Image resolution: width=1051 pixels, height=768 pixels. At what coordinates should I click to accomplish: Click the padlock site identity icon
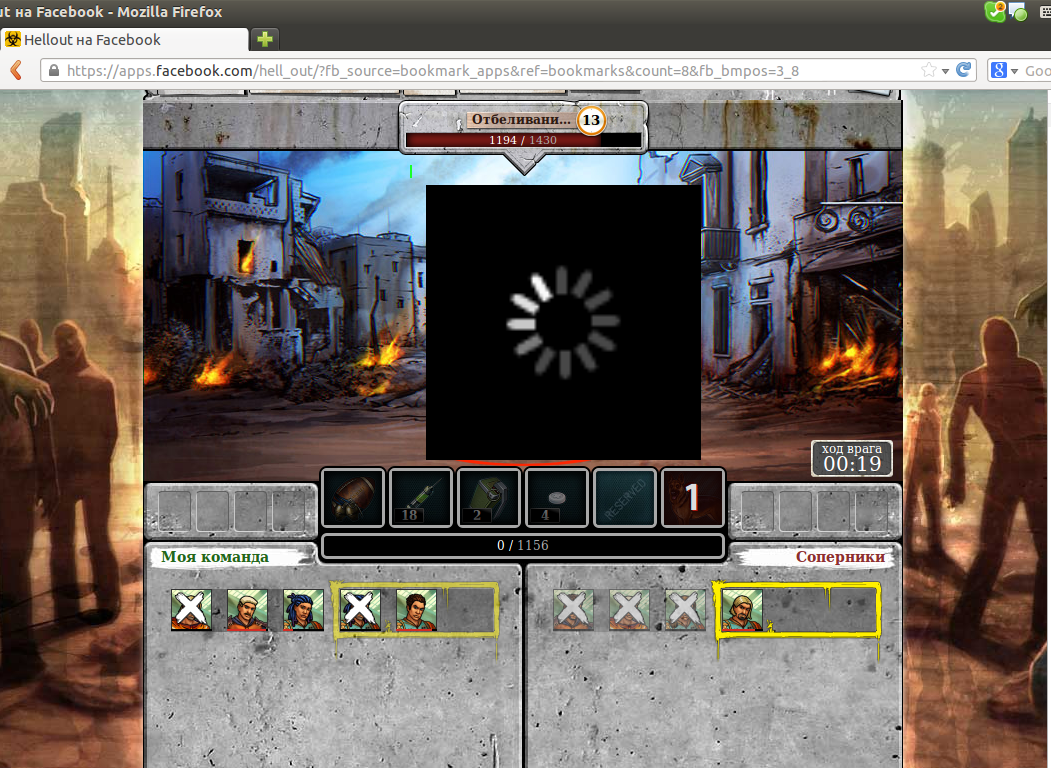[x=54, y=70]
